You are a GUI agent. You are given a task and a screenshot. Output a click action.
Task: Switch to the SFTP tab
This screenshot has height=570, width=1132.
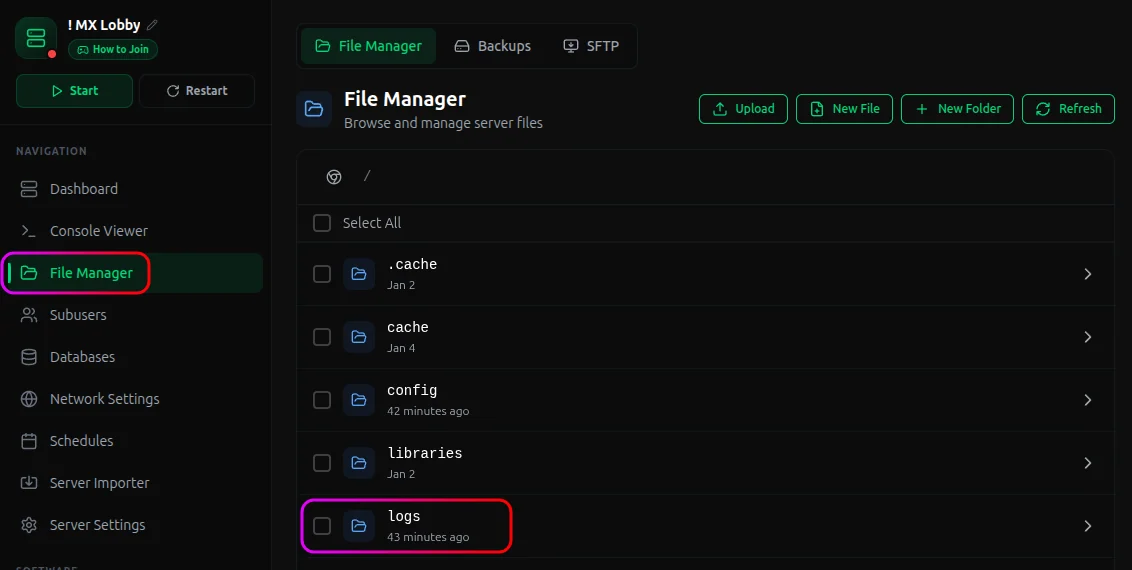tap(591, 46)
